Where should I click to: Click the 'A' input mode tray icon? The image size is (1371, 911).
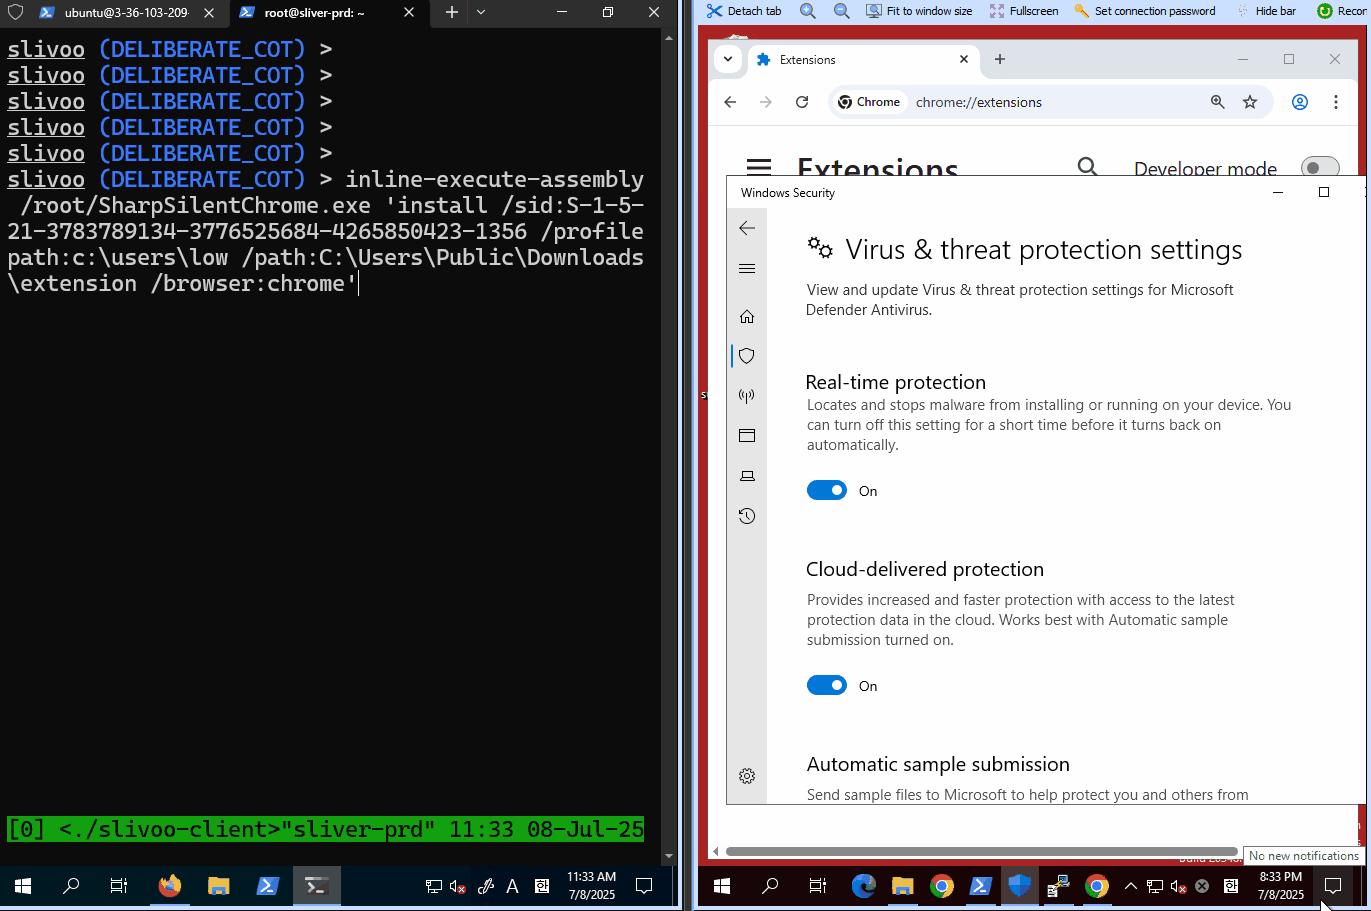point(513,886)
